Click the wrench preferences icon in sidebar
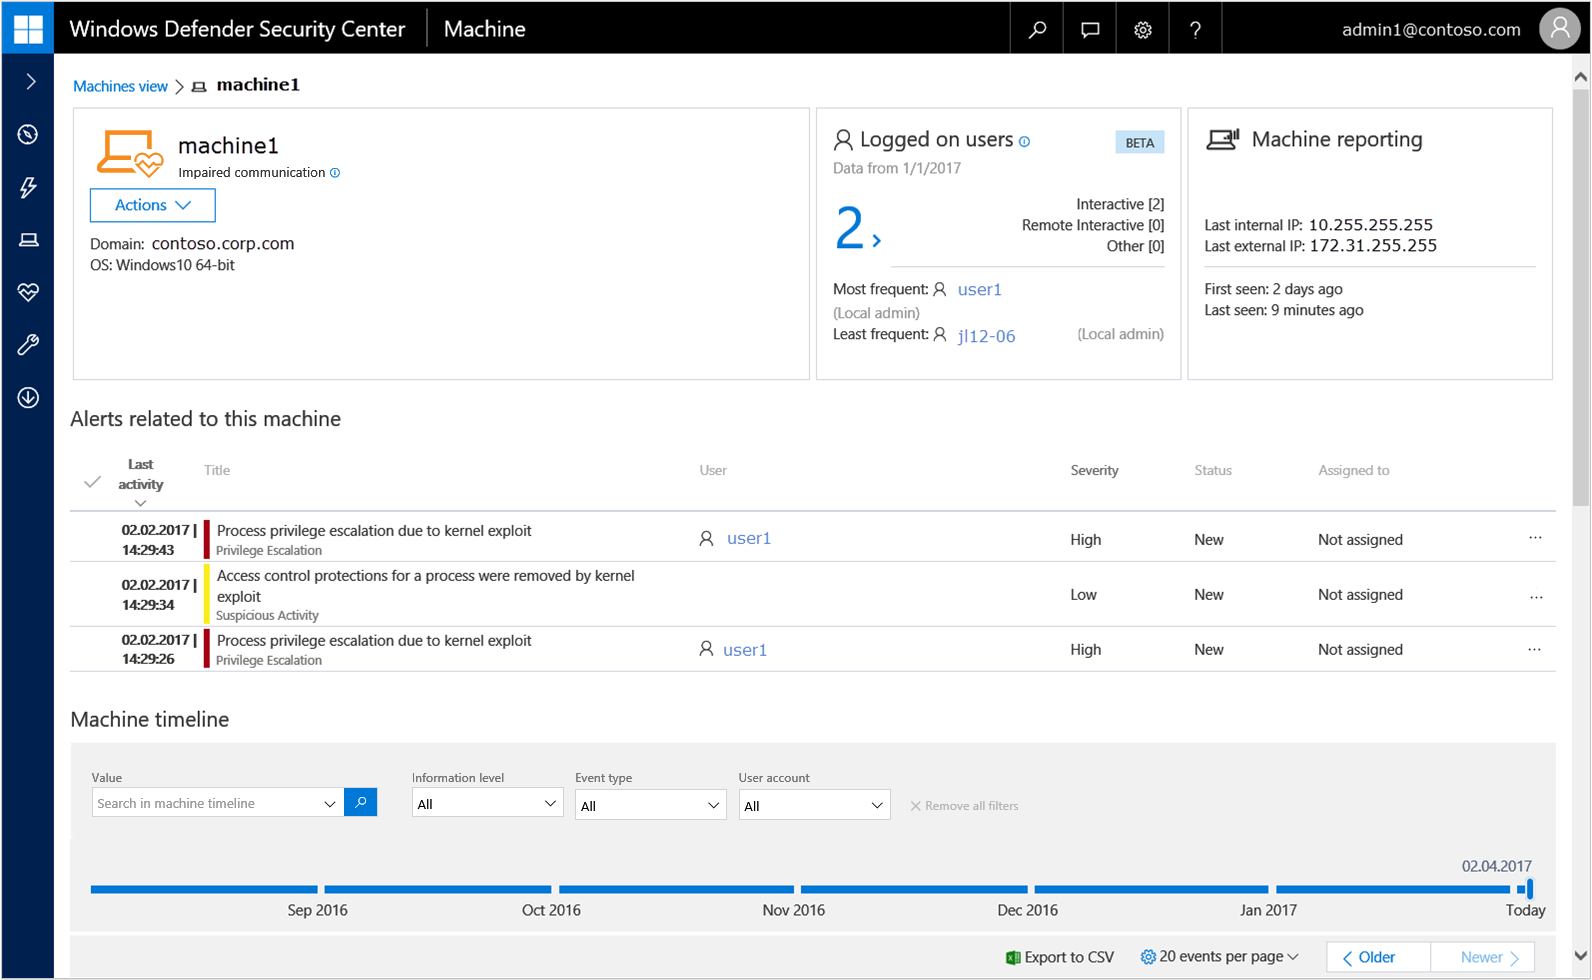This screenshot has width=1592, height=980. click(28, 345)
